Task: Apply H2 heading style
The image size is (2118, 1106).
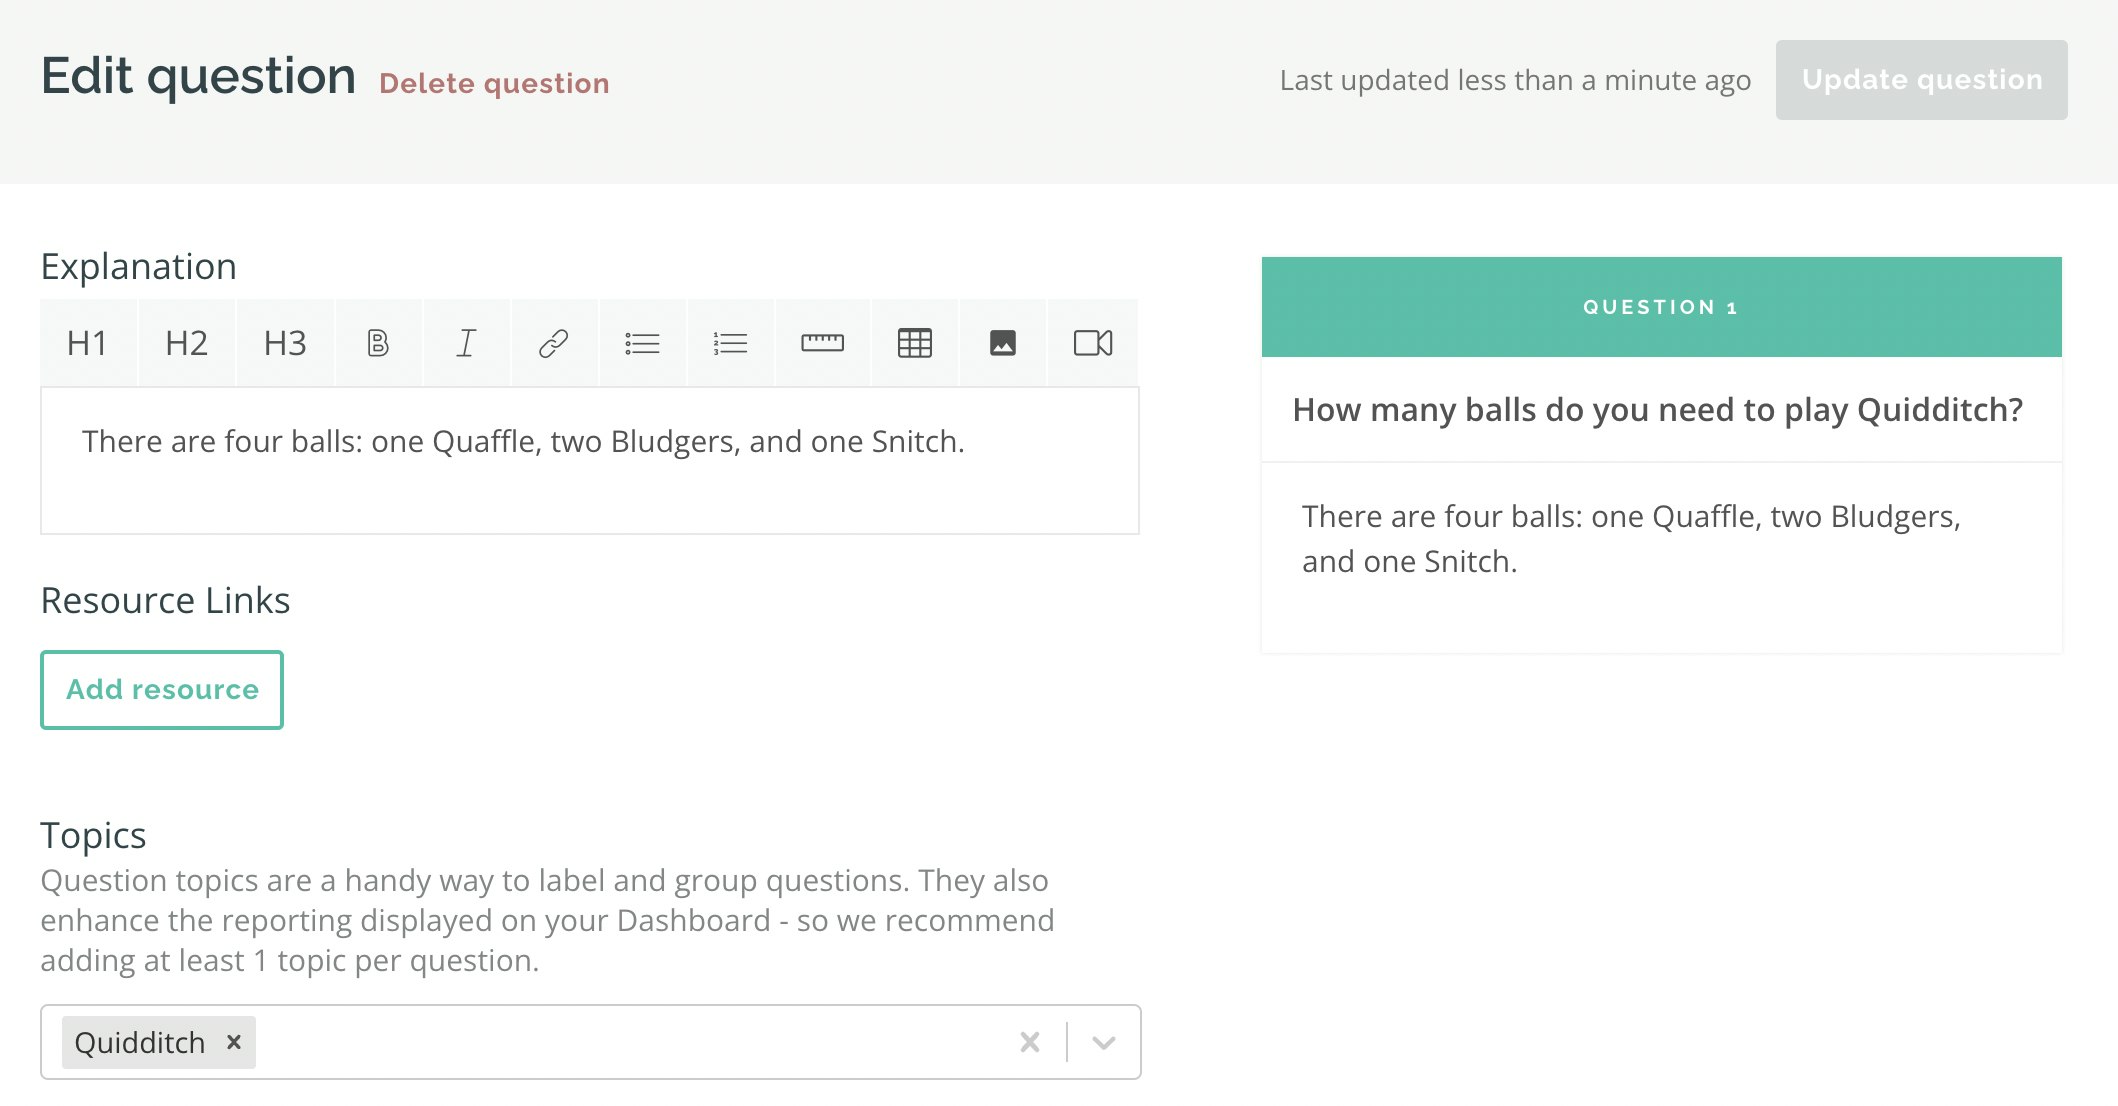Action: coord(186,343)
